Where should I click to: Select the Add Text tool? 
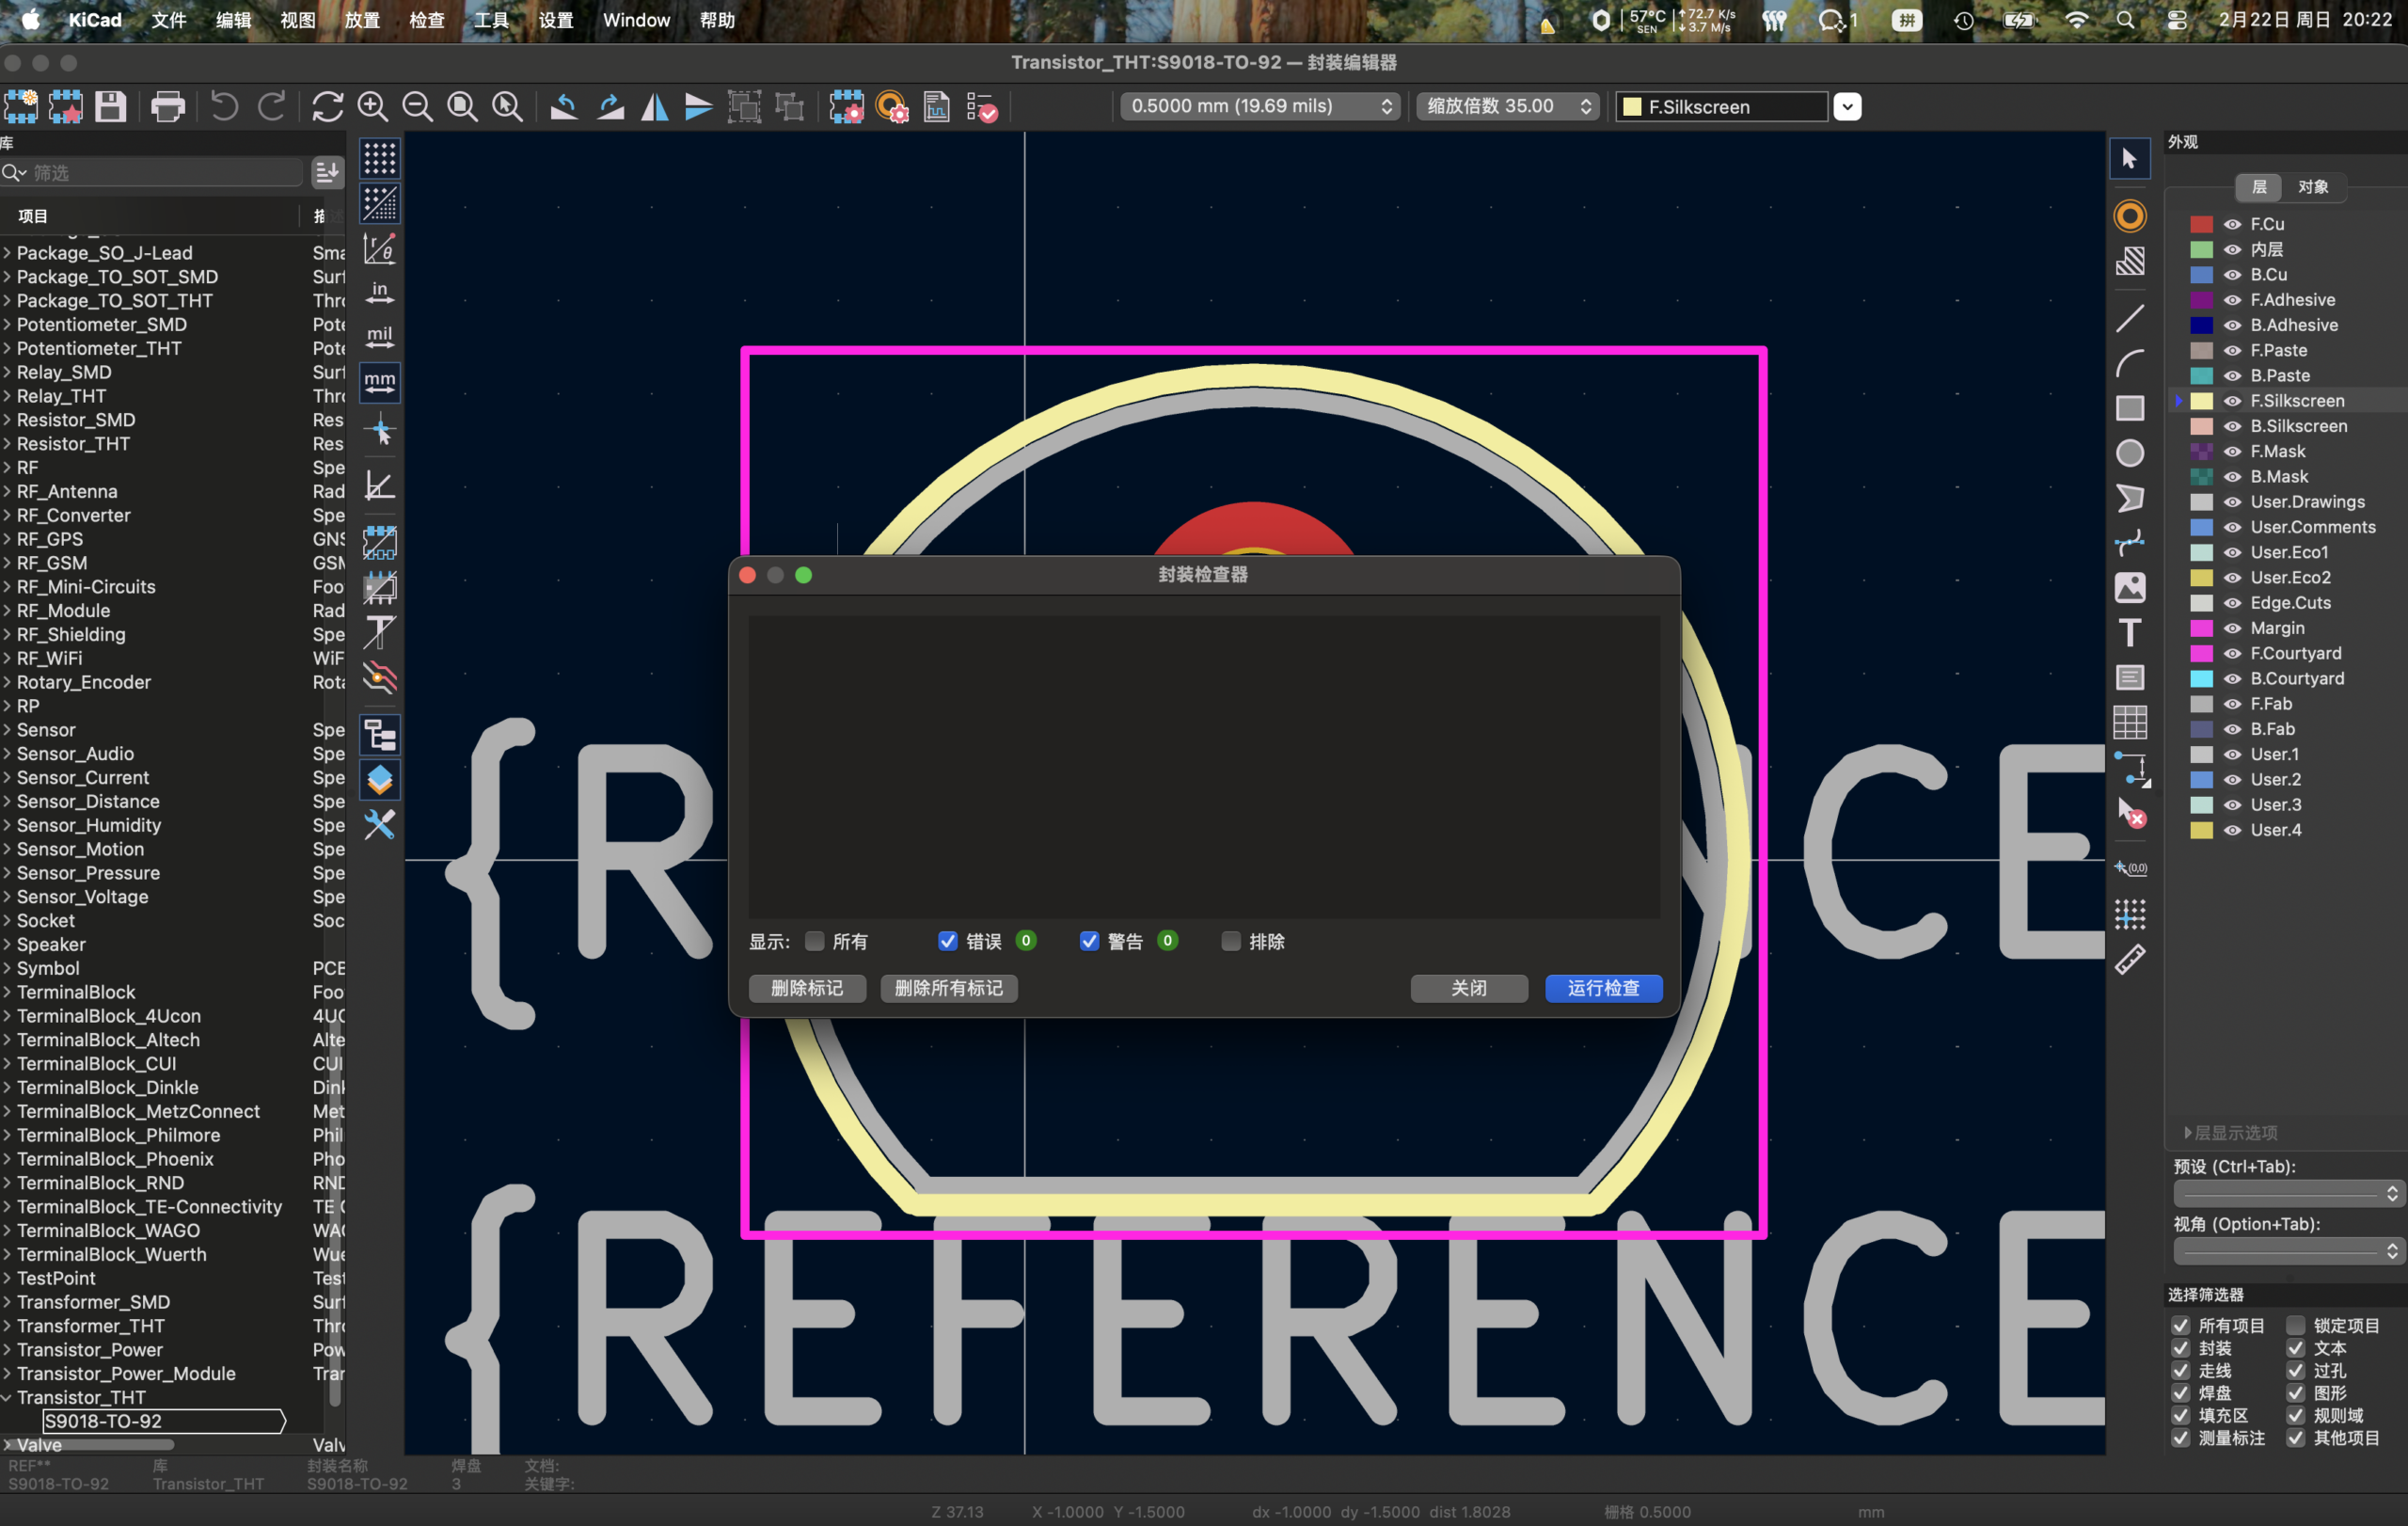coord(2129,632)
